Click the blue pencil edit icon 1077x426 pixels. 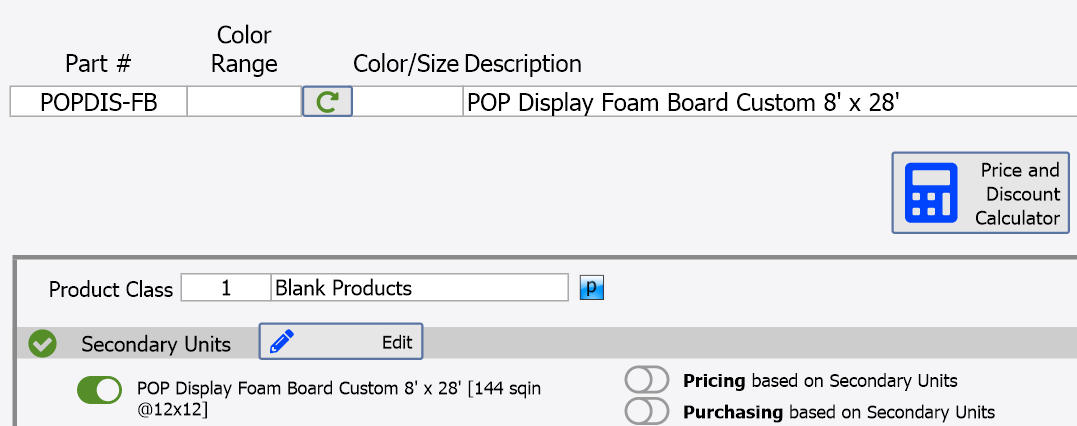(x=282, y=341)
